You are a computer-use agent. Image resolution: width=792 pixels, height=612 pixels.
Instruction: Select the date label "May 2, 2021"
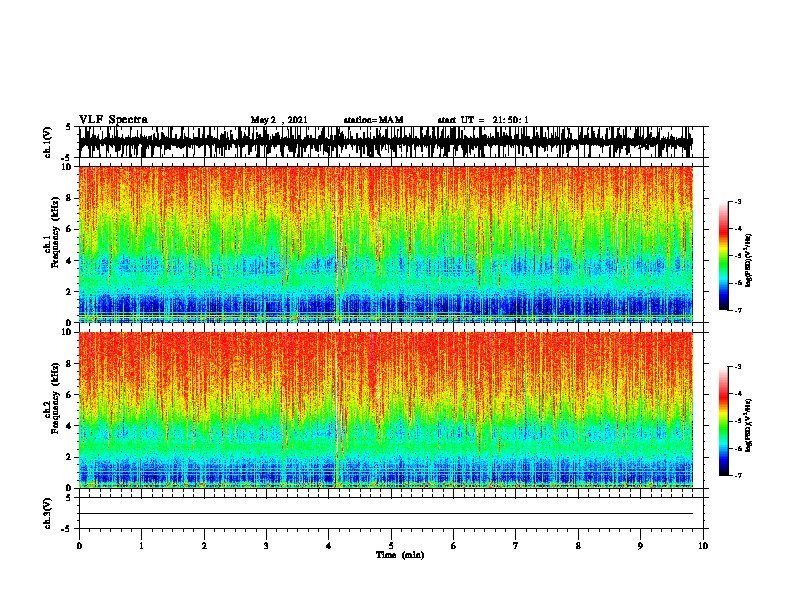tap(279, 120)
